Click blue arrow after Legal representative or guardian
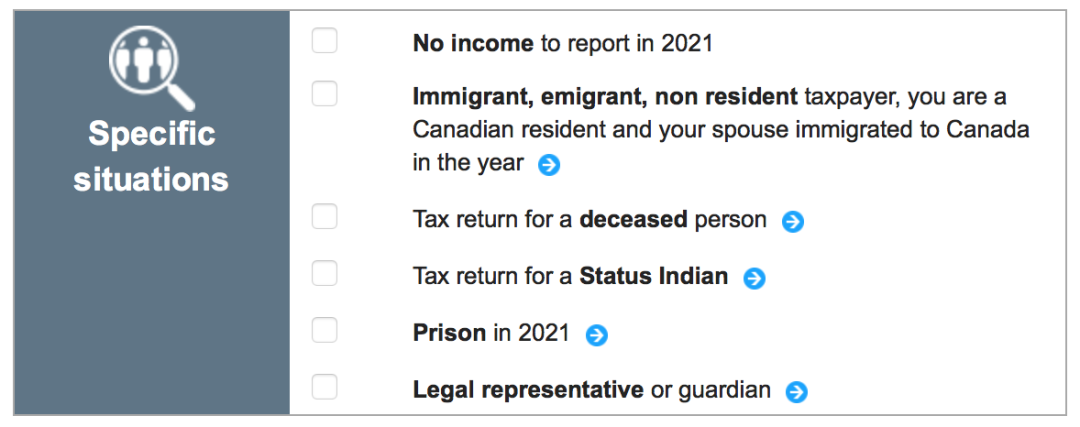This screenshot has height=427, width=1080. [797, 392]
